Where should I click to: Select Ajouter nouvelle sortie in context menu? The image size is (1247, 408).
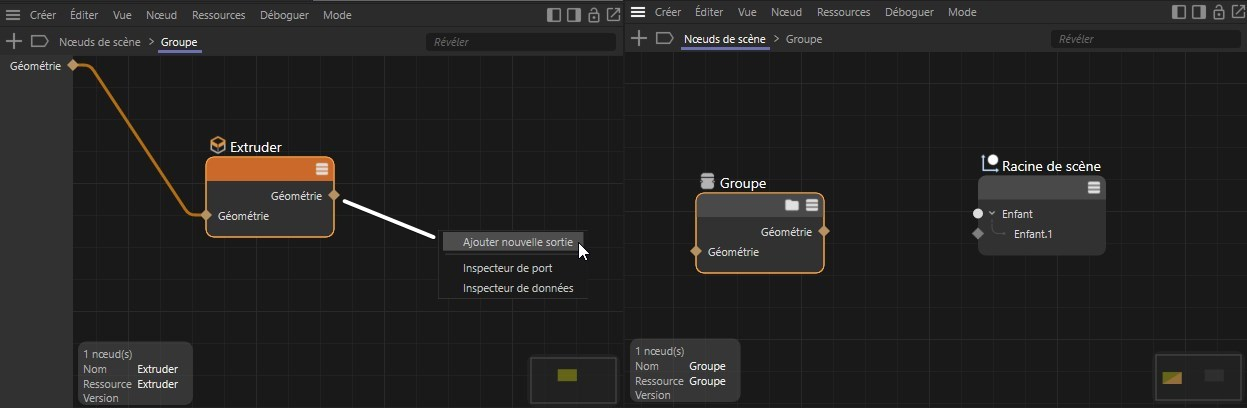tap(512, 242)
